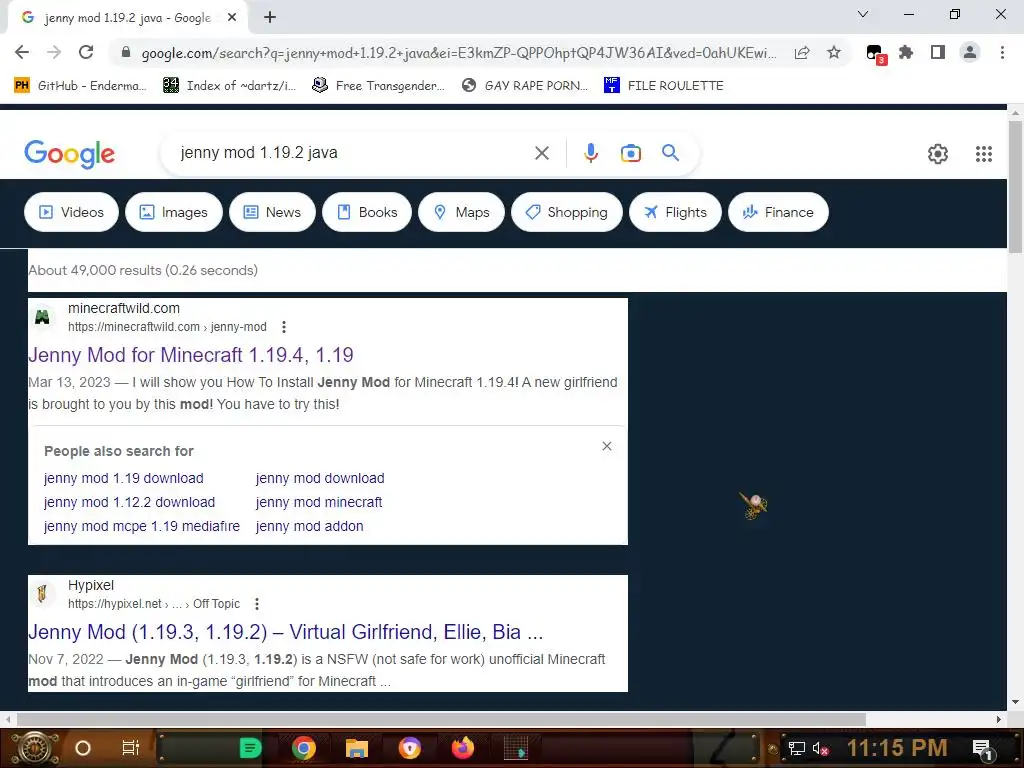Open the FILE ROULETTE bookmark

tap(664, 86)
